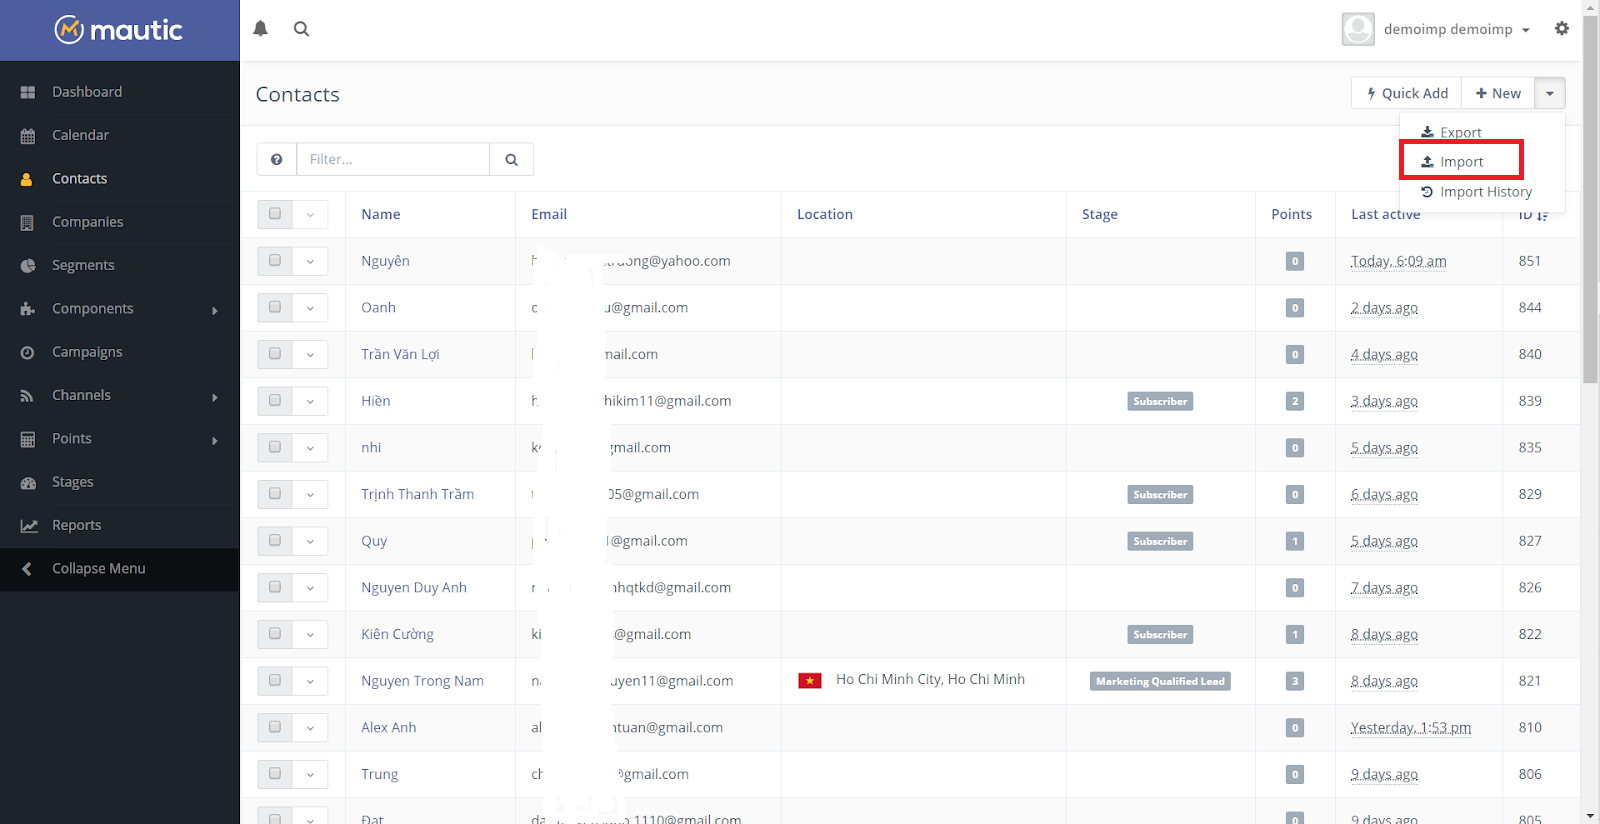This screenshot has width=1600, height=824.
Task: Open Dashboard from the sidebar
Action: (x=87, y=92)
